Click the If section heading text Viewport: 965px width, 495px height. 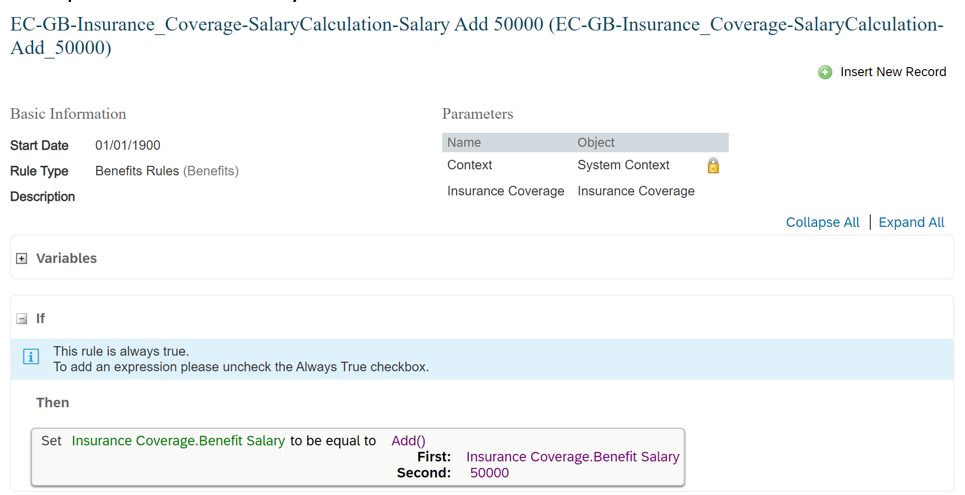pyautogui.click(x=41, y=318)
